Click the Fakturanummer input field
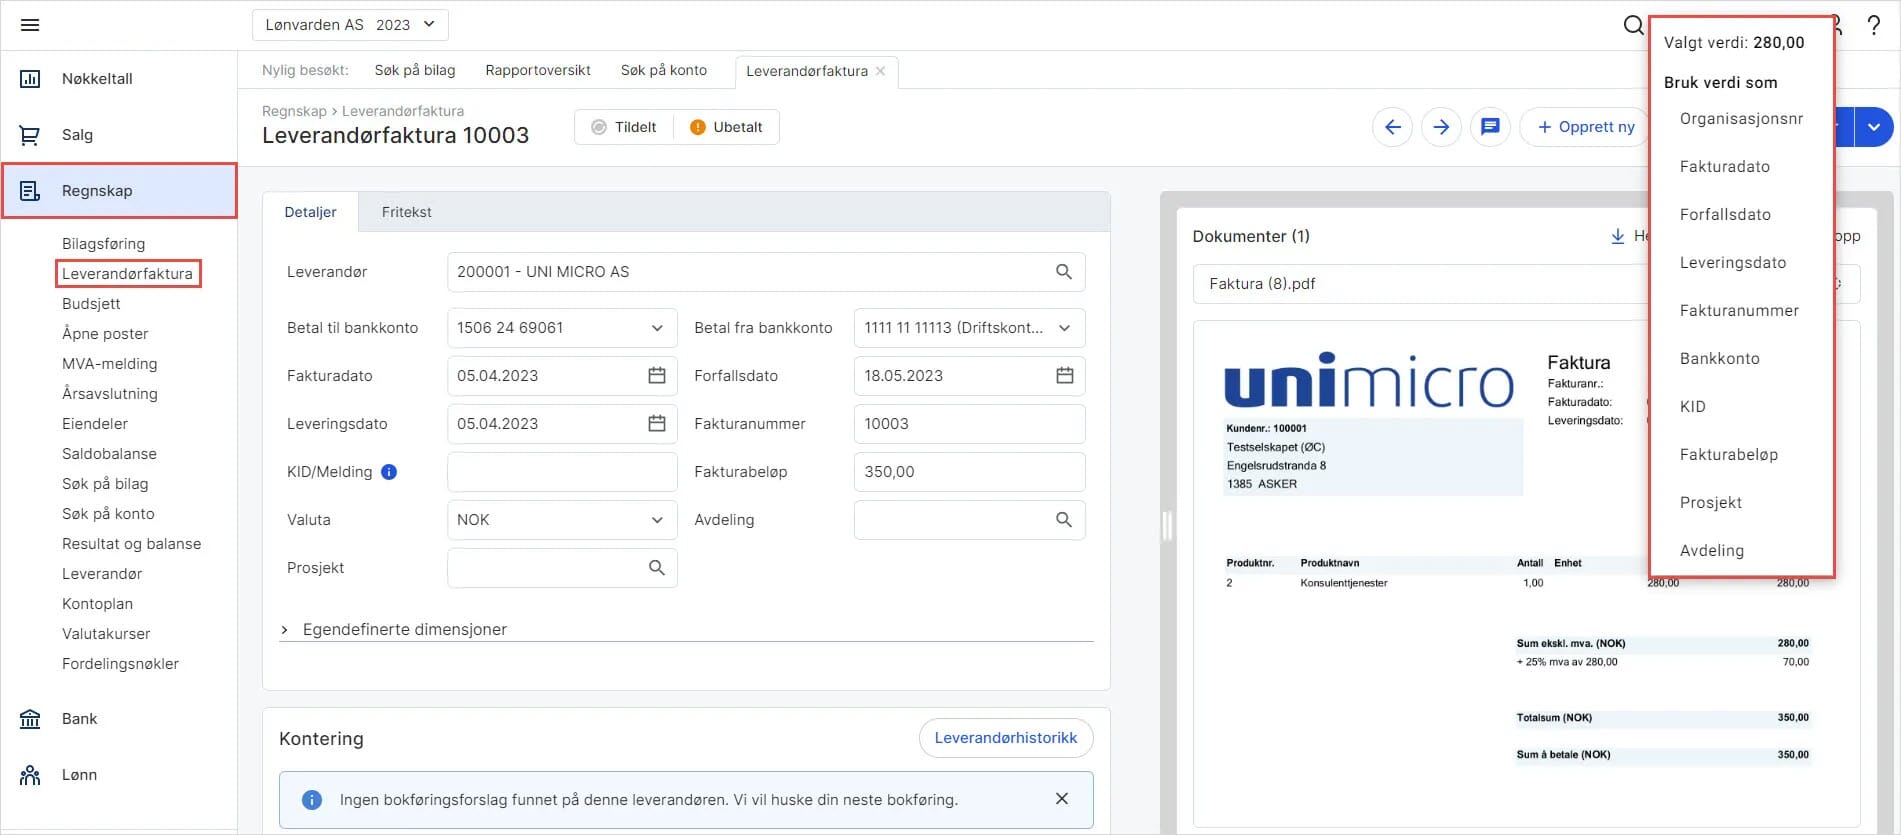This screenshot has width=1901, height=835. pos(968,424)
